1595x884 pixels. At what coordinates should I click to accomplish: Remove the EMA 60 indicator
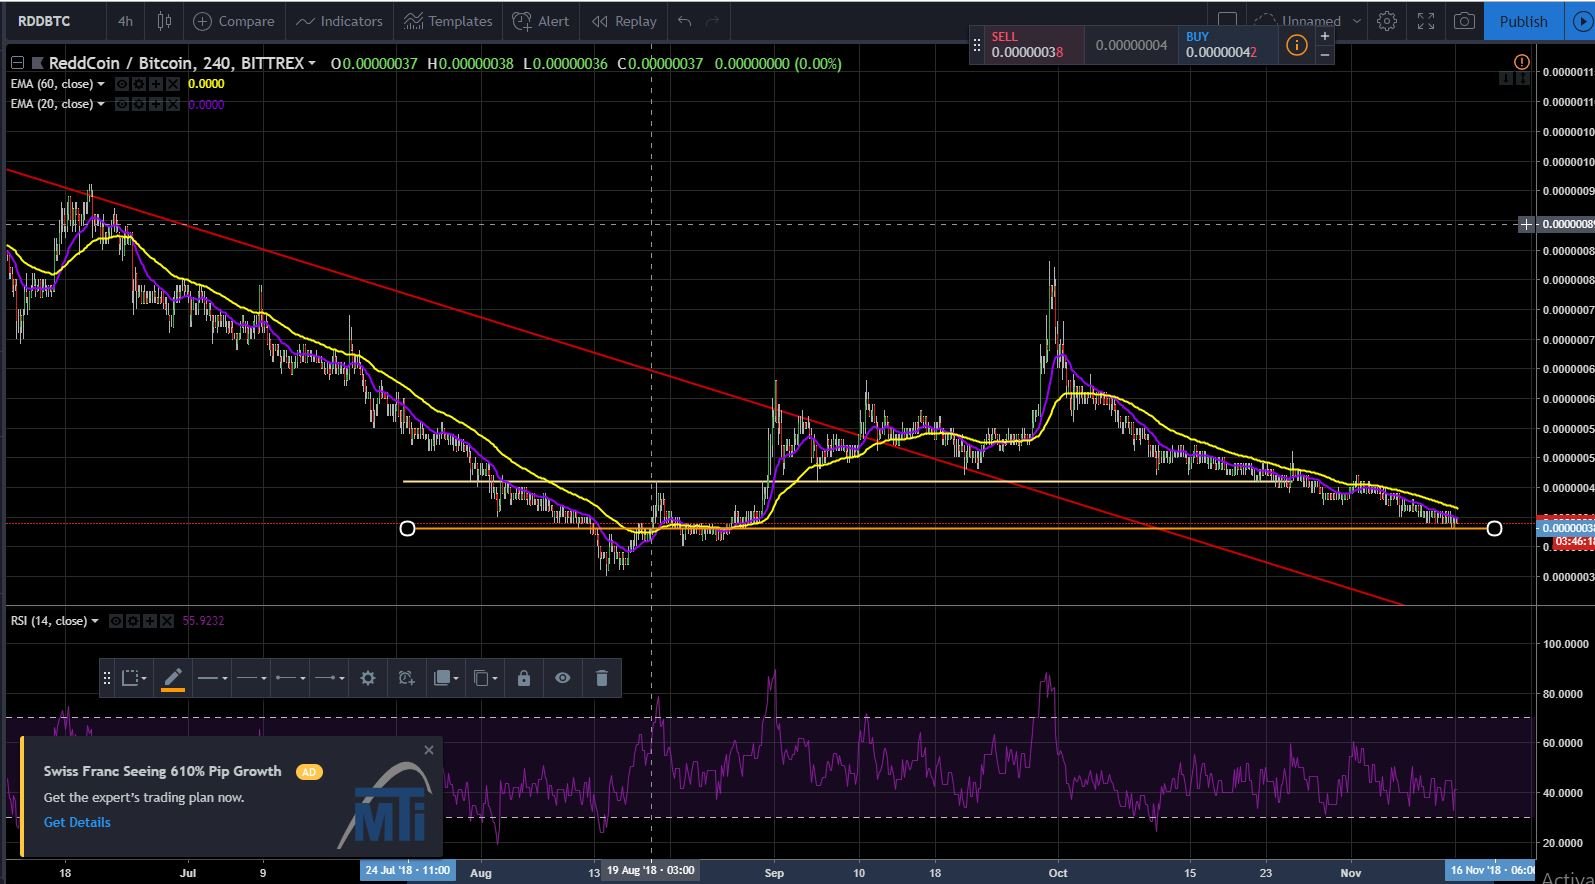tap(172, 84)
